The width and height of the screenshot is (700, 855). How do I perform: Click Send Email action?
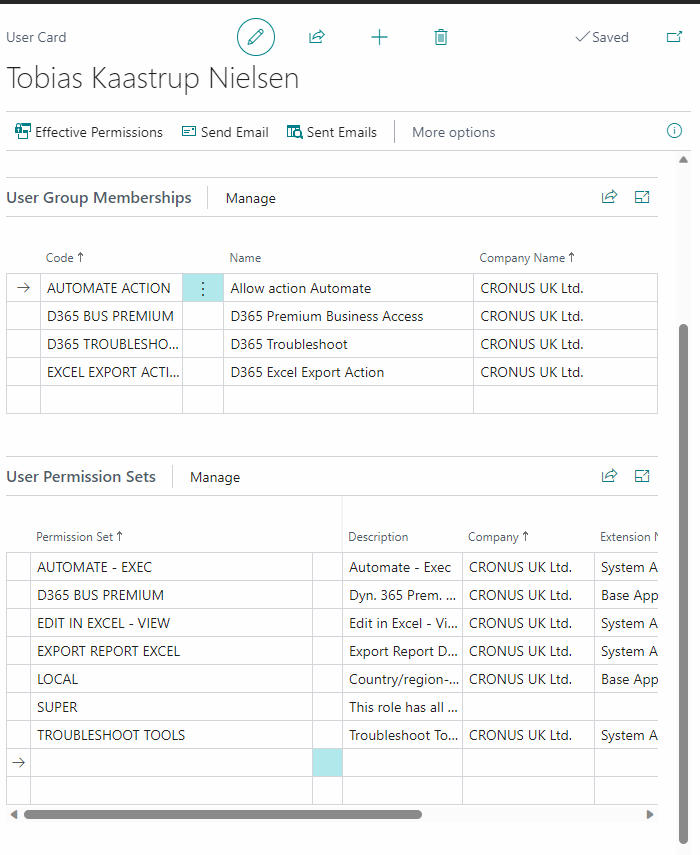coord(225,132)
